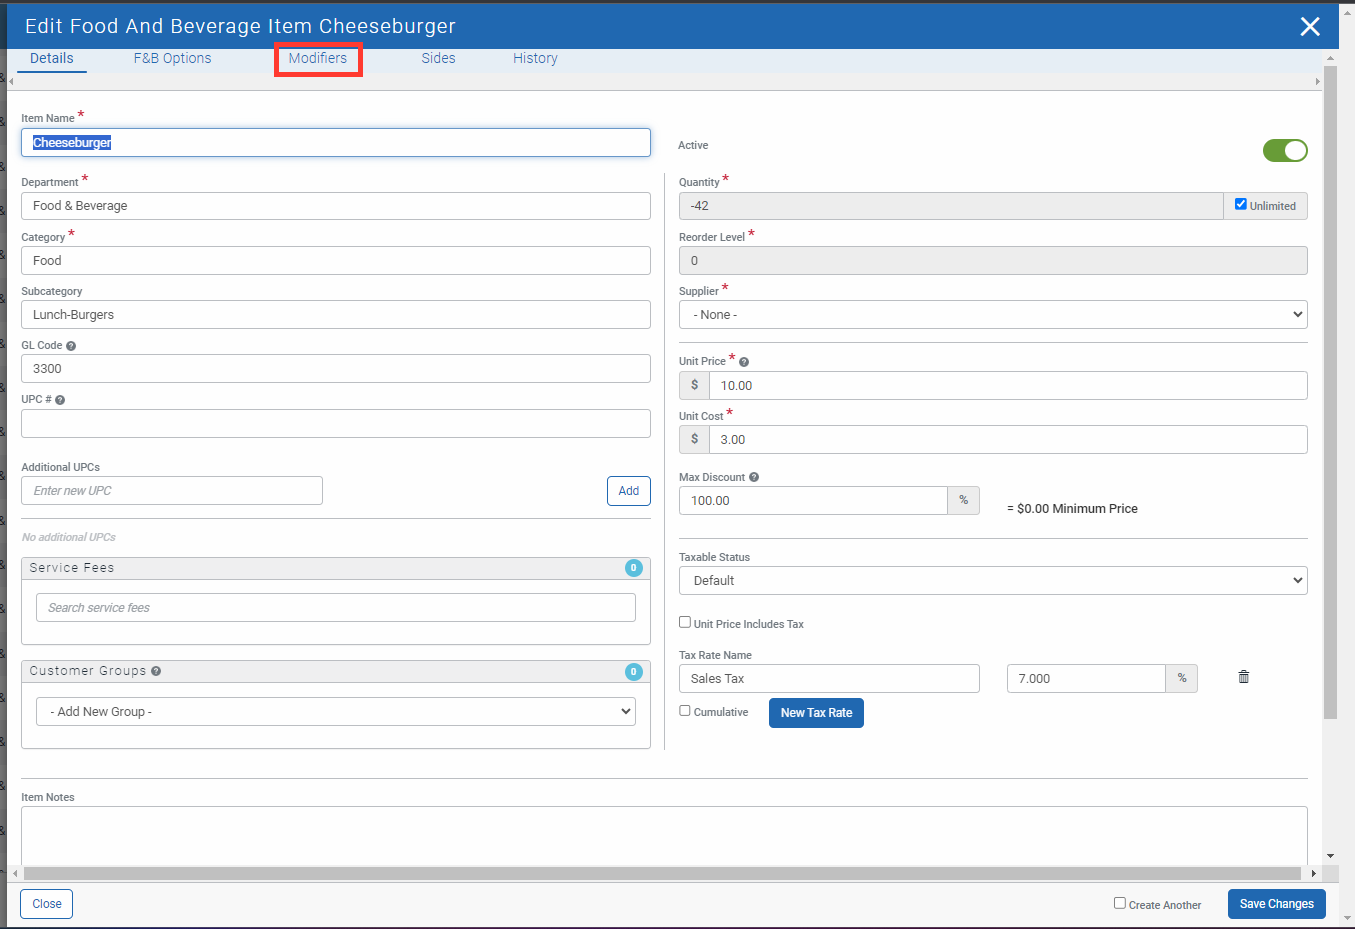The width and height of the screenshot is (1355, 929).
Task: Open the Add New Group dropdown
Action: (336, 712)
